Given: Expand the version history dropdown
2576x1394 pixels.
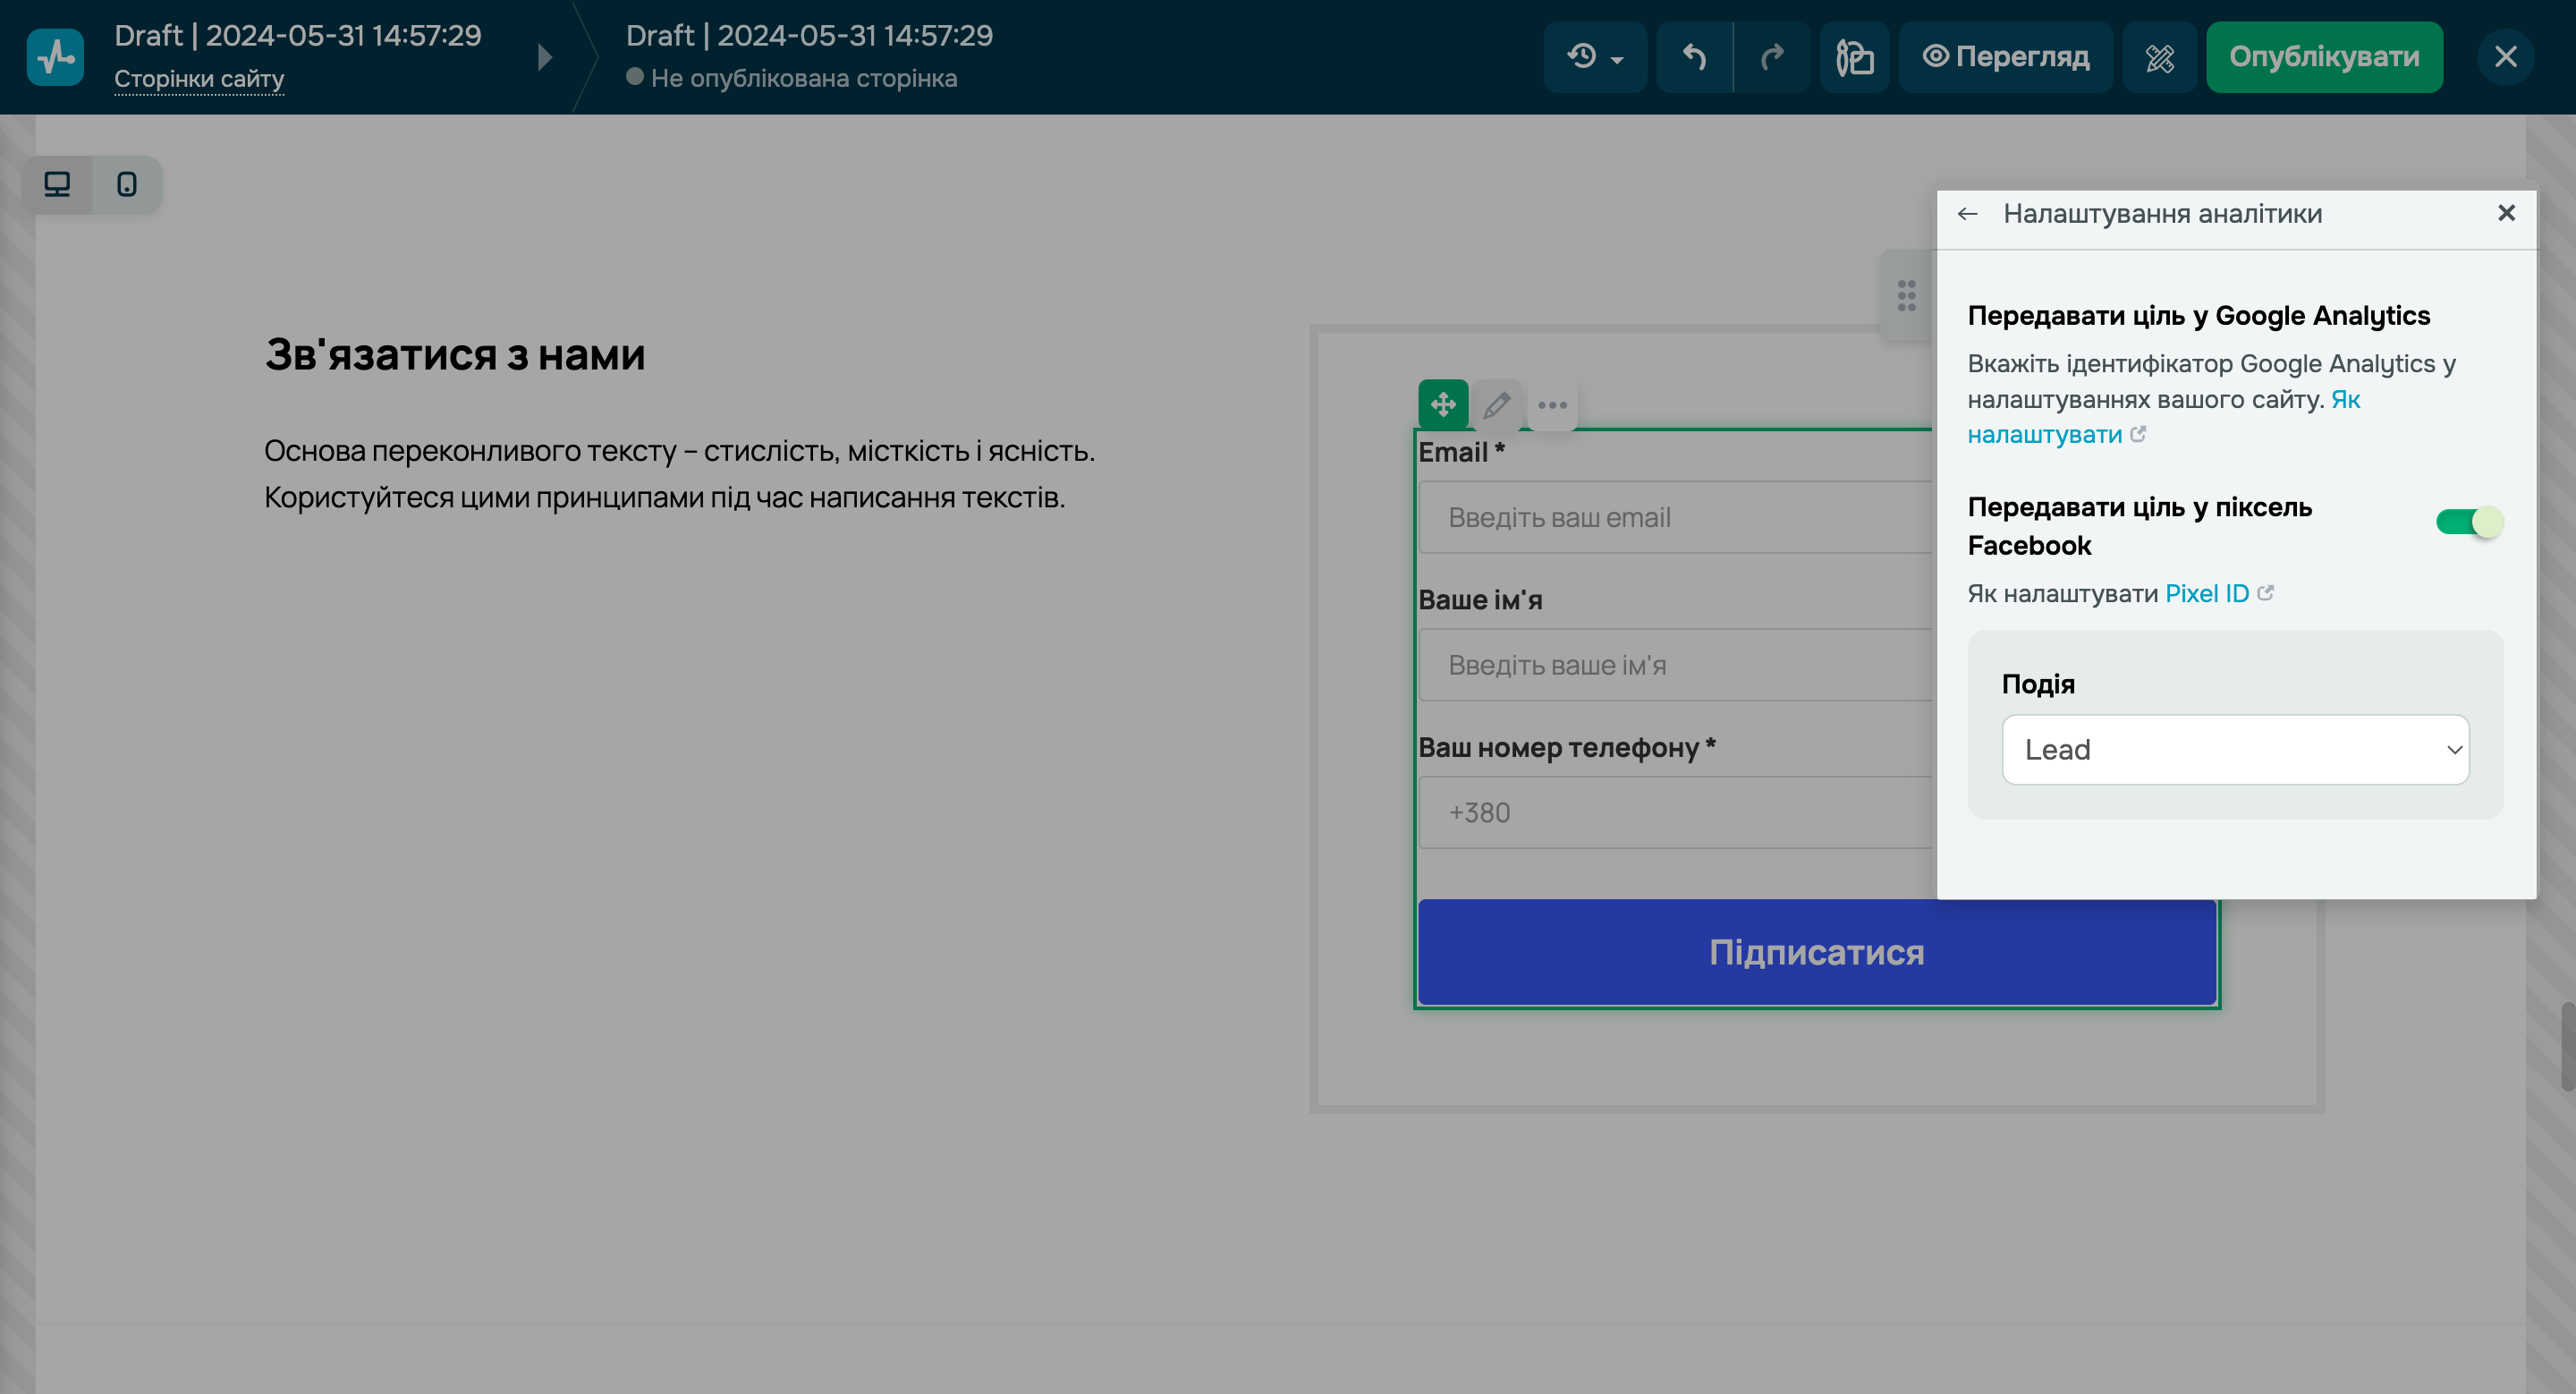Looking at the screenshot, I should click(x=1594, y=57).
